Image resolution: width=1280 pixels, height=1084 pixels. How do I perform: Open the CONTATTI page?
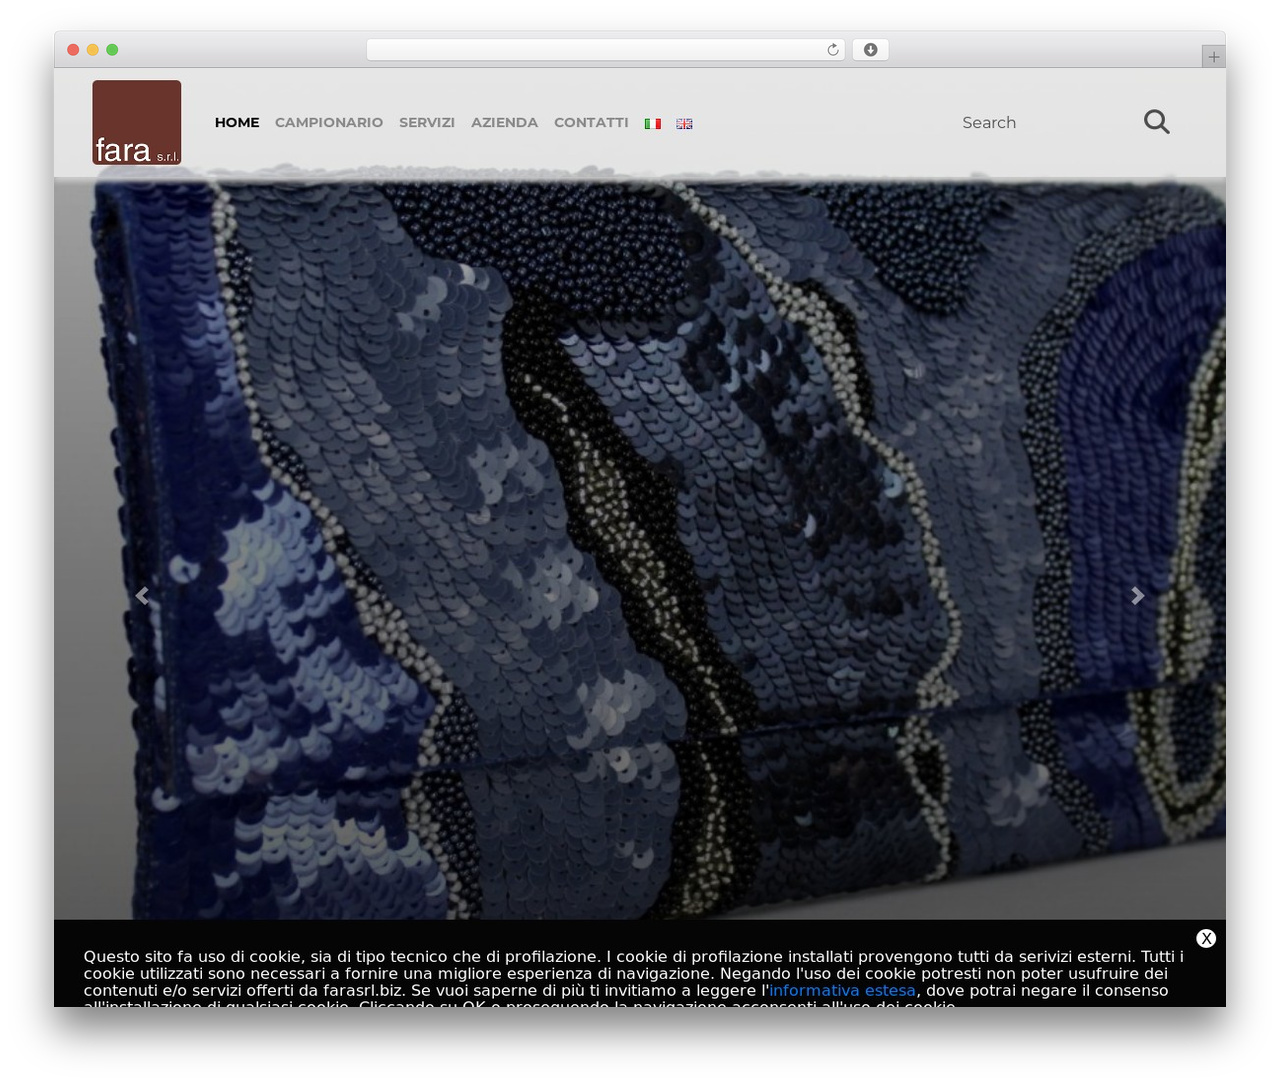click(591, 122)
